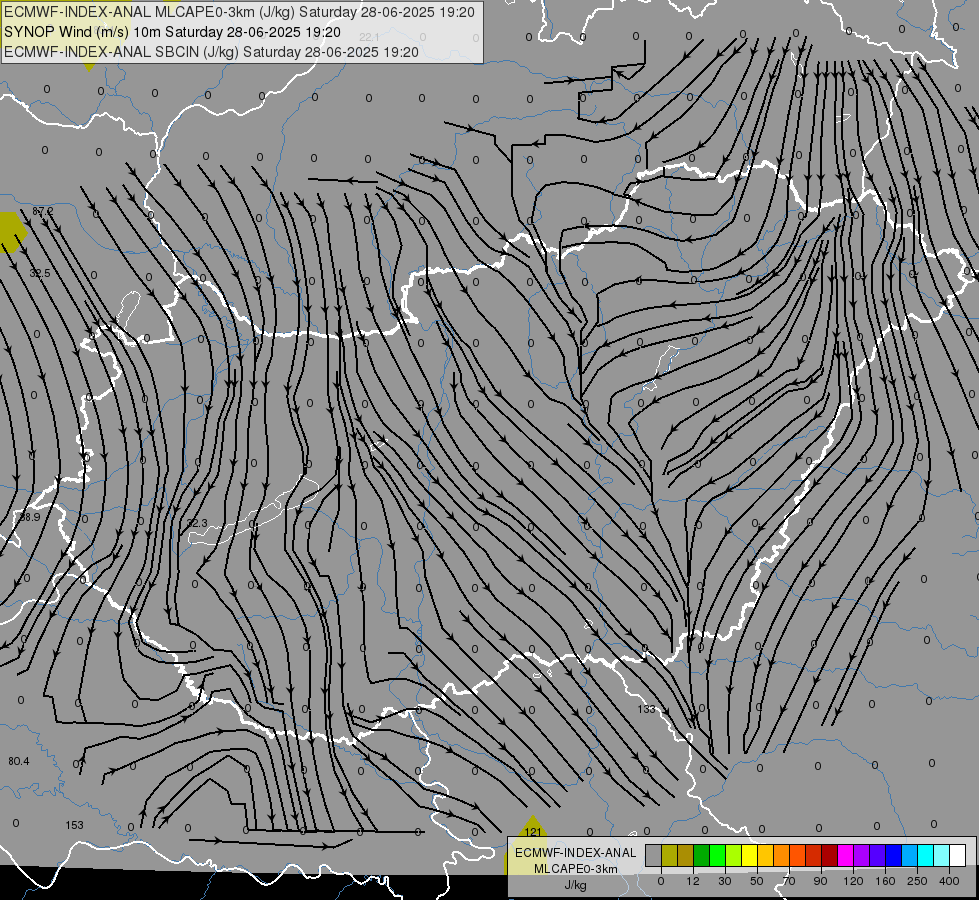This screenshot has height=900, width=979.
Task: Click the small yellow triangle under the header box
Action: (89, 66)
